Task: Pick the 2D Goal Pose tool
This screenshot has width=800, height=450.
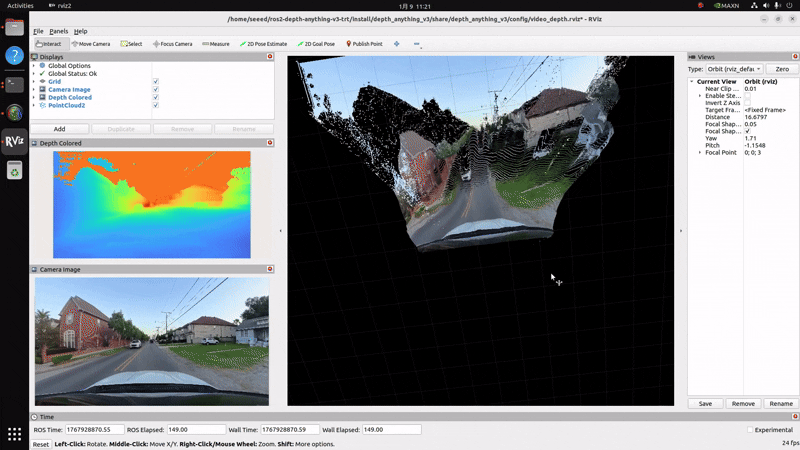Action: click(316, 44)
